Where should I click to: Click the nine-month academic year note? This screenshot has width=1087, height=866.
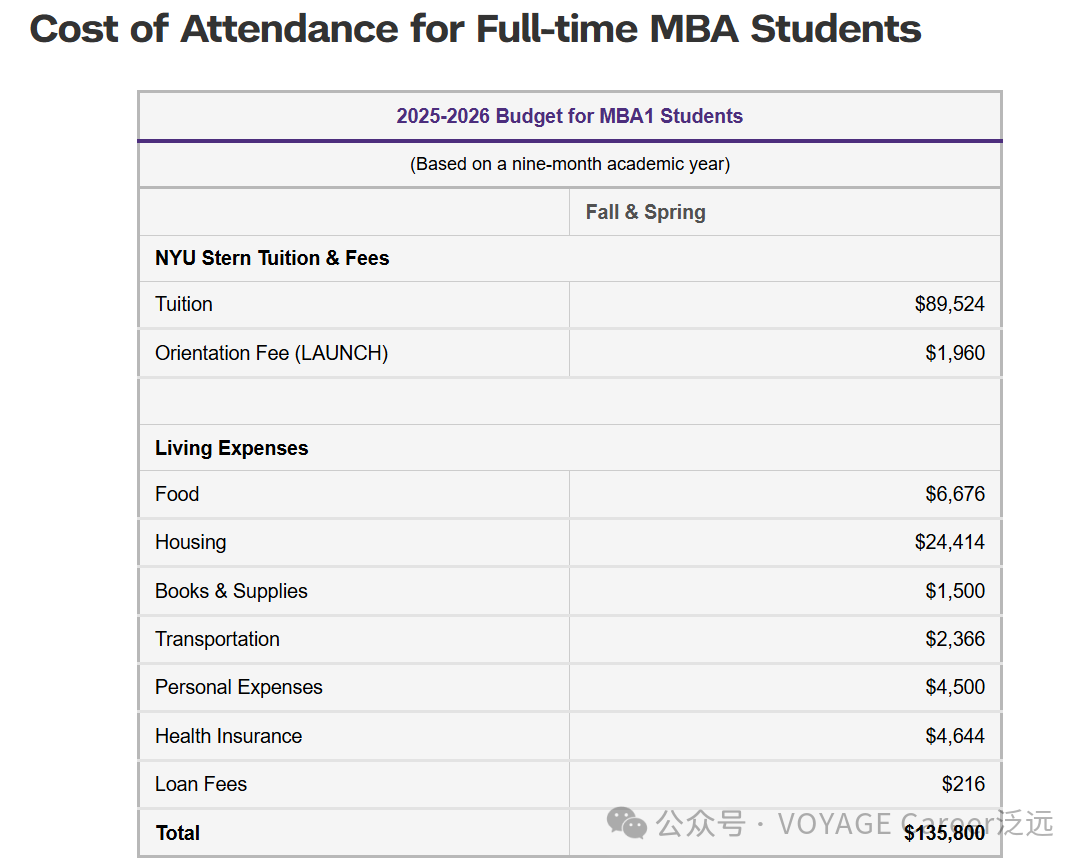(x=569, y=164)
